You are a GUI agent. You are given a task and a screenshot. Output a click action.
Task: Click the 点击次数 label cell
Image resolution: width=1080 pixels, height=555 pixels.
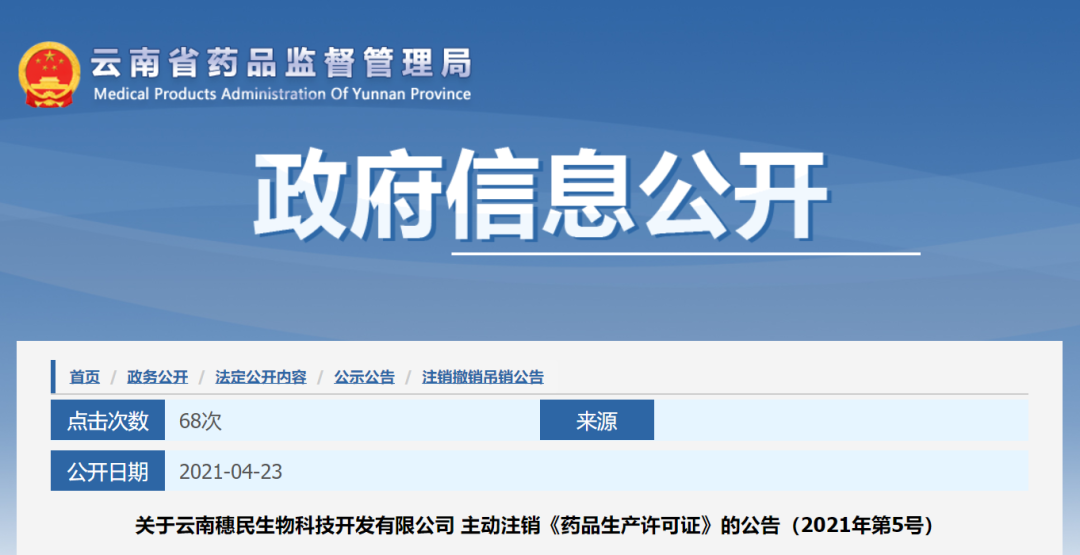click(108, 421)
